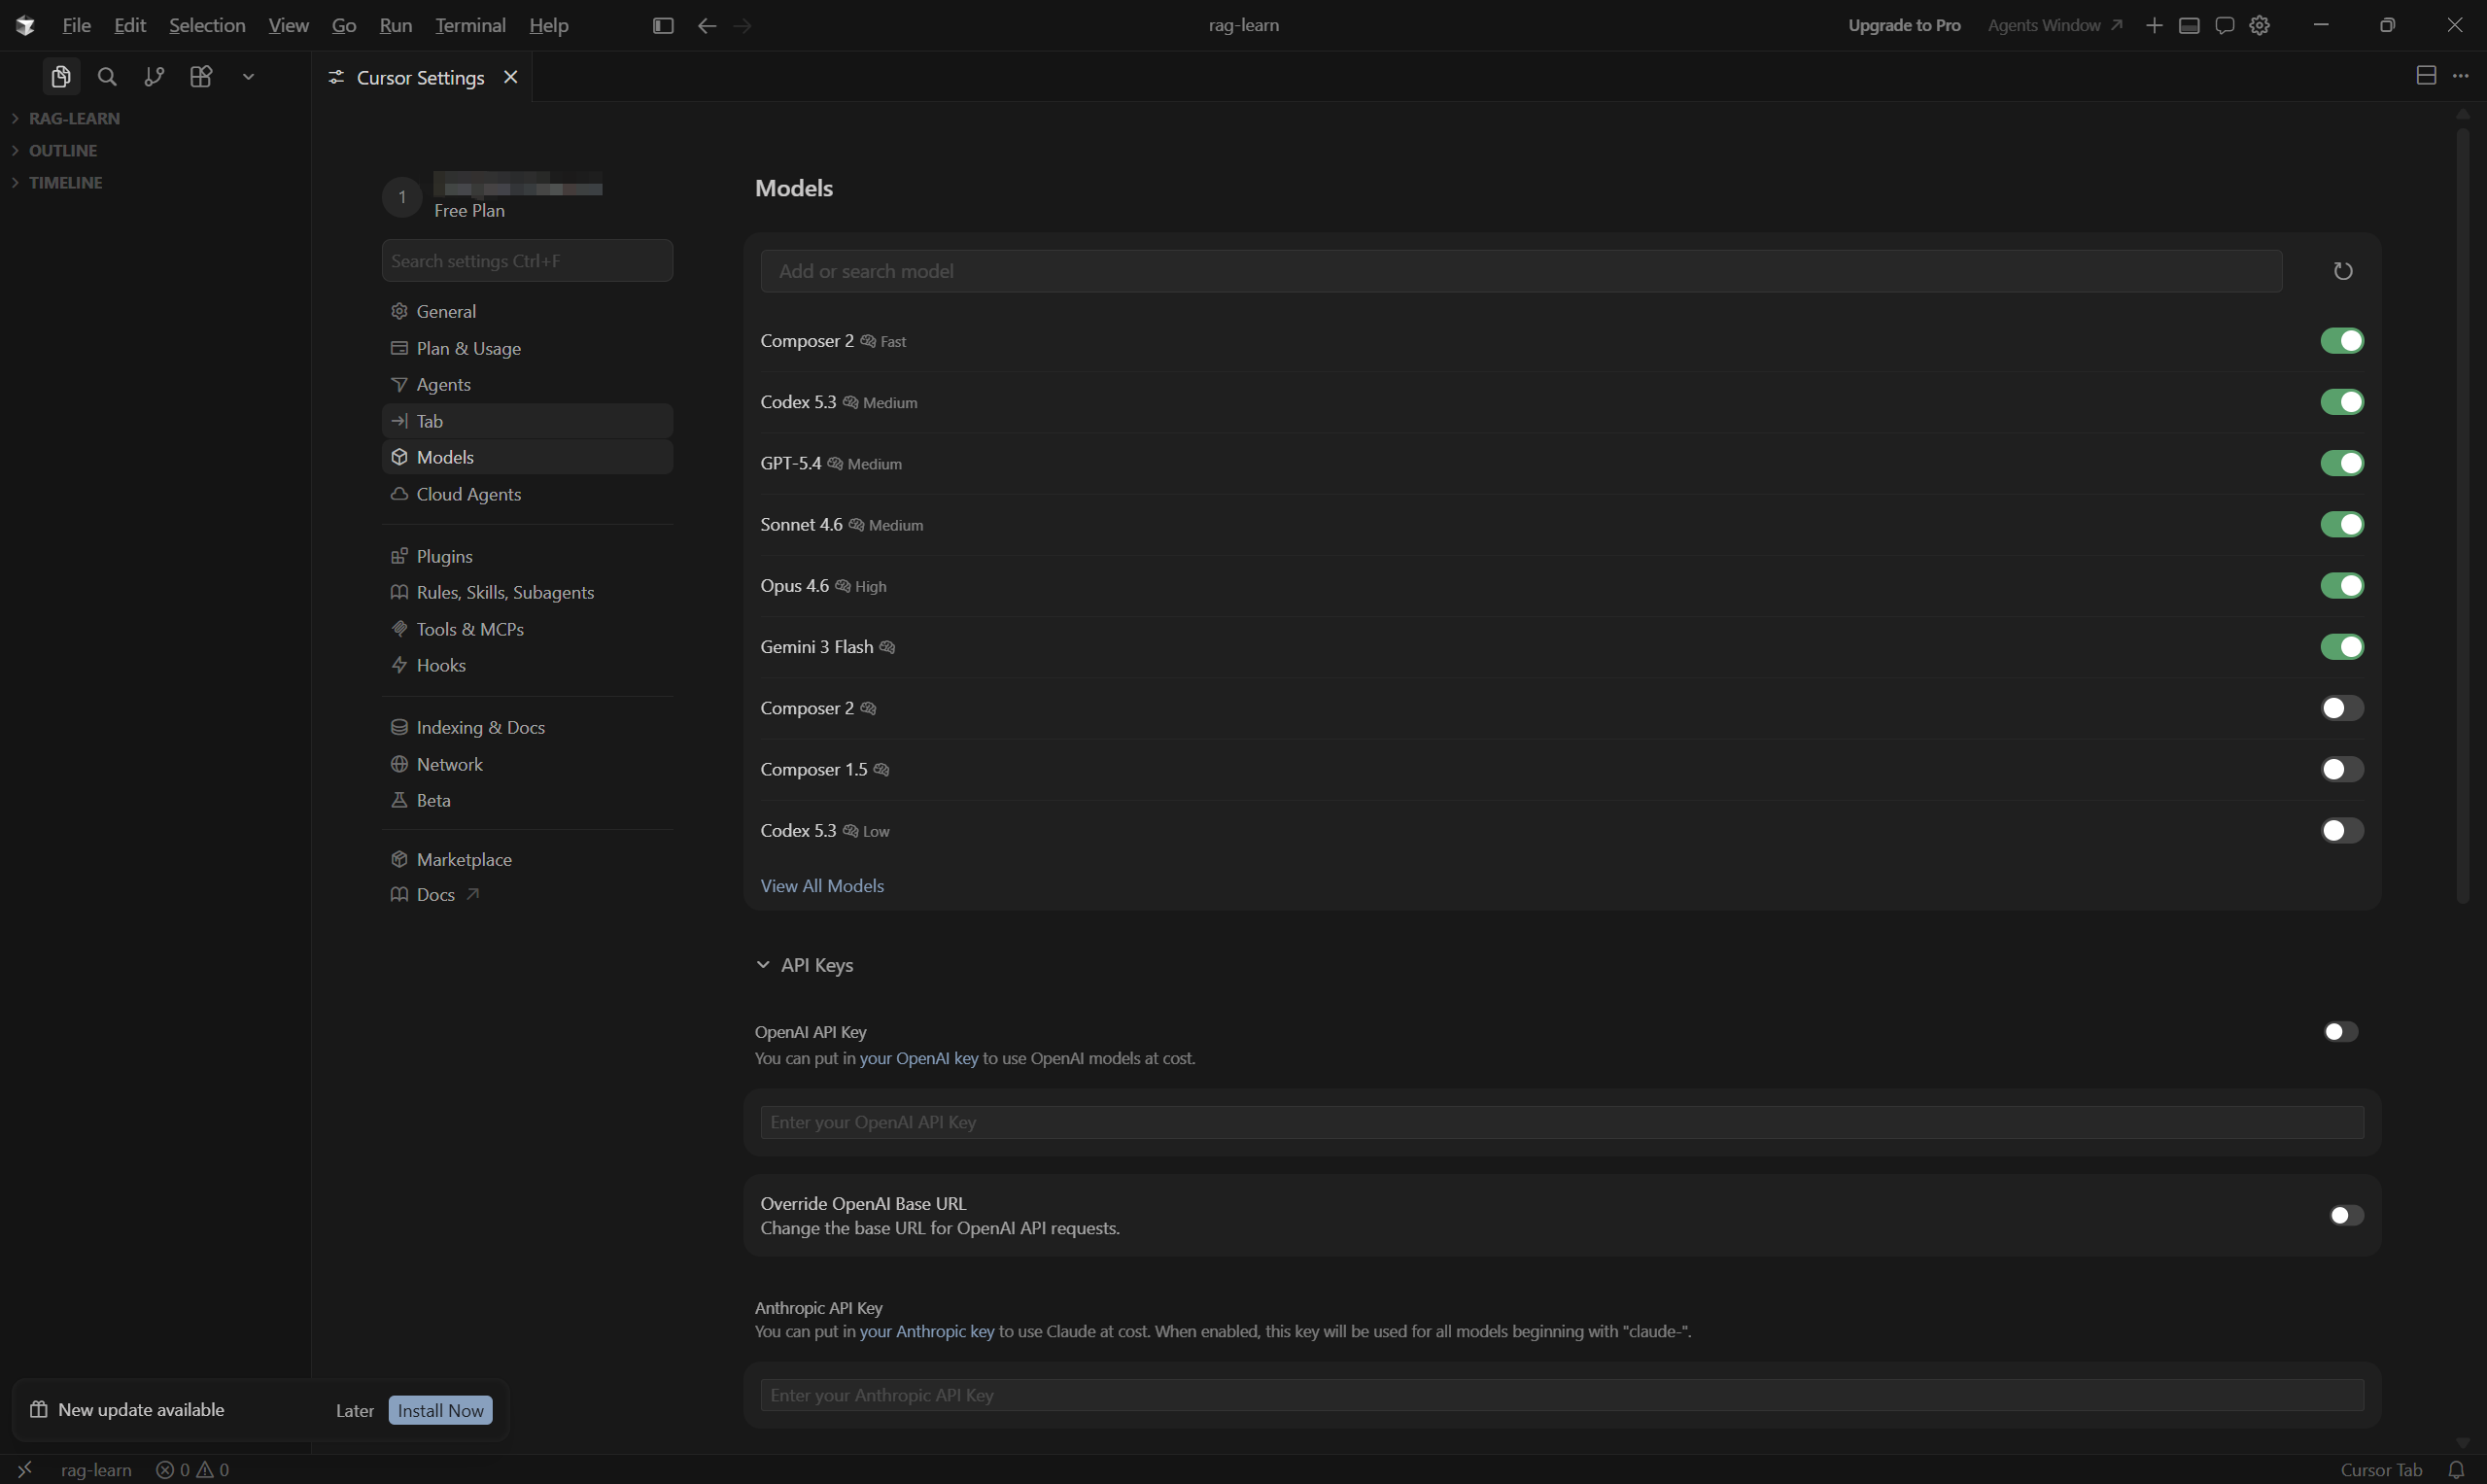Enable Override OpenAI Base URL toggle
The height and width of the screenshot is (1484, 2487).
pyautogui.click(x=2346, y=1215)
